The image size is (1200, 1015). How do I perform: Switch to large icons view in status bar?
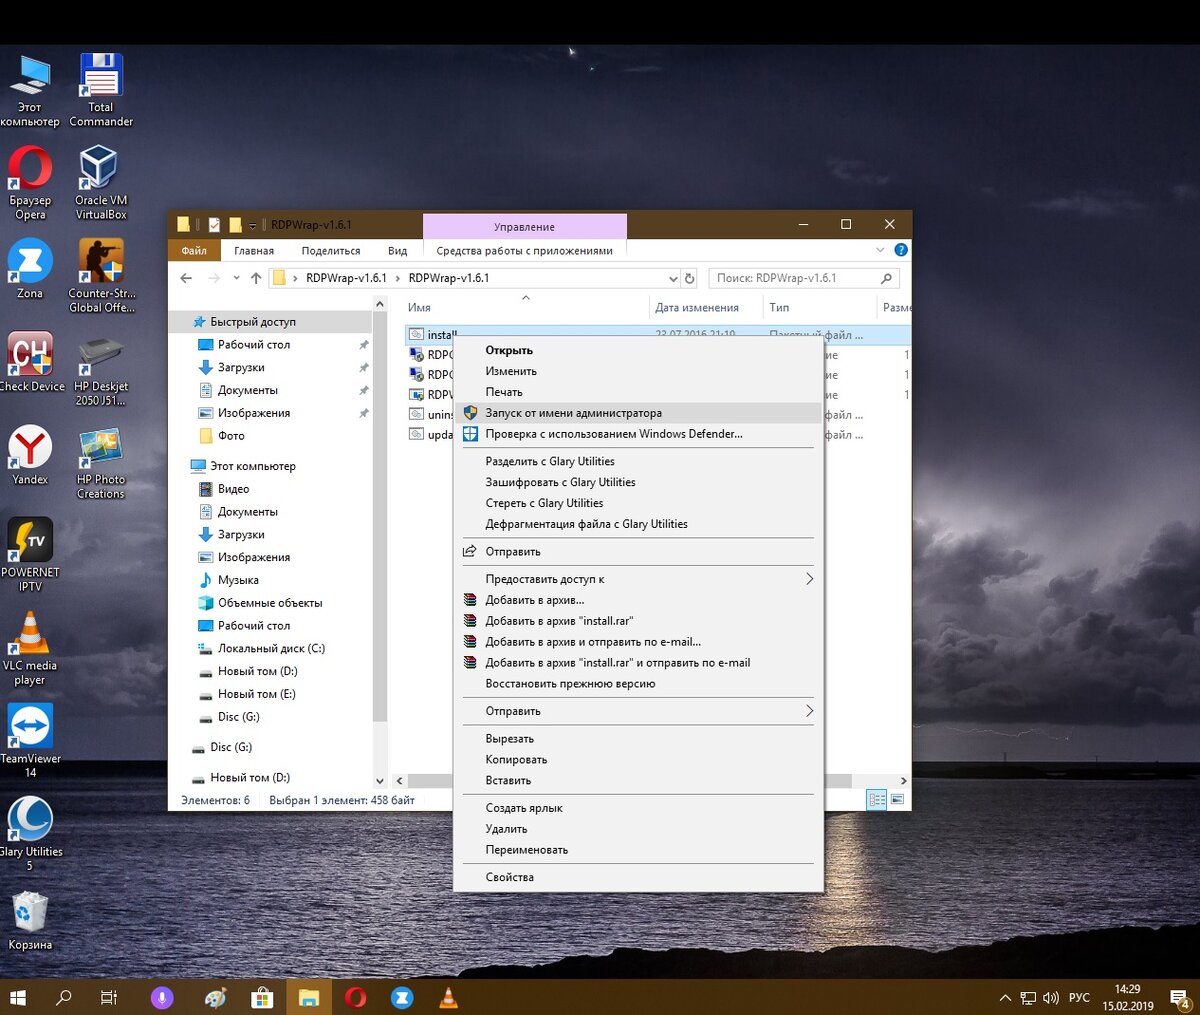pos(897,800)
